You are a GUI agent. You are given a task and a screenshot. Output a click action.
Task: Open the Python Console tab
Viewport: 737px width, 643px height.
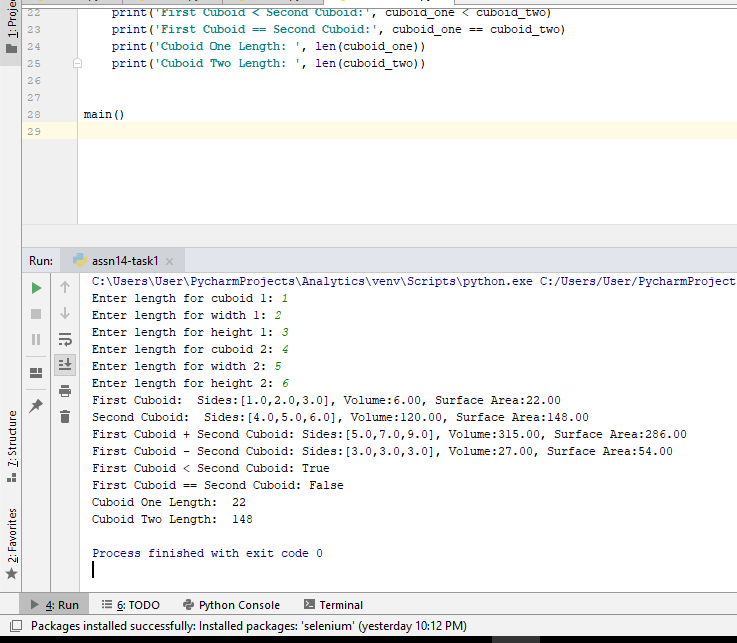pyautogui.click(x=231, y=605)
